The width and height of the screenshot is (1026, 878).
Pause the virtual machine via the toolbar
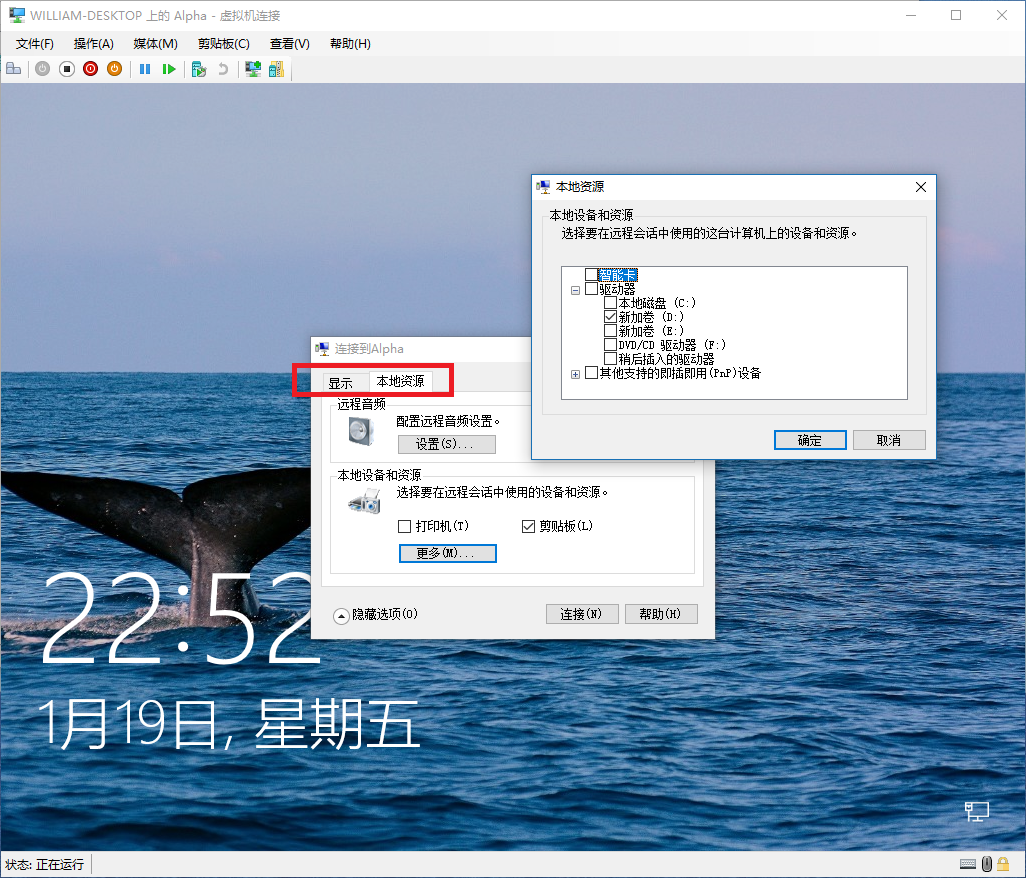tap(144, 68)
